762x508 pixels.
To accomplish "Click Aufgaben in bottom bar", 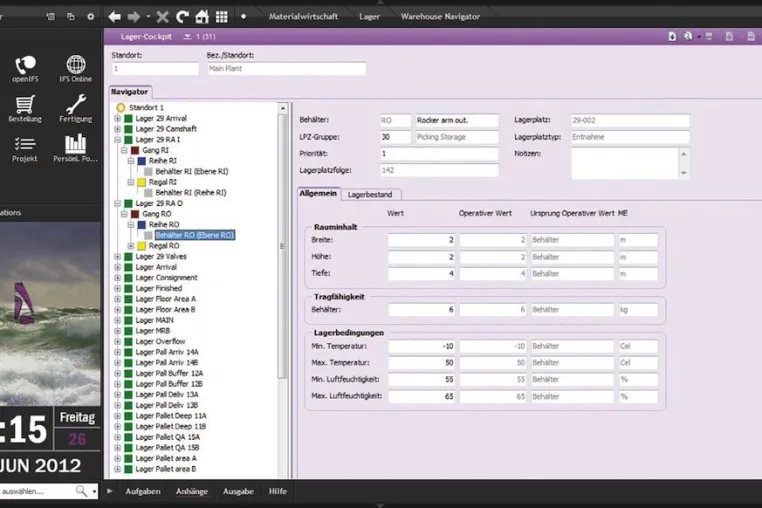I will point(143,491).
